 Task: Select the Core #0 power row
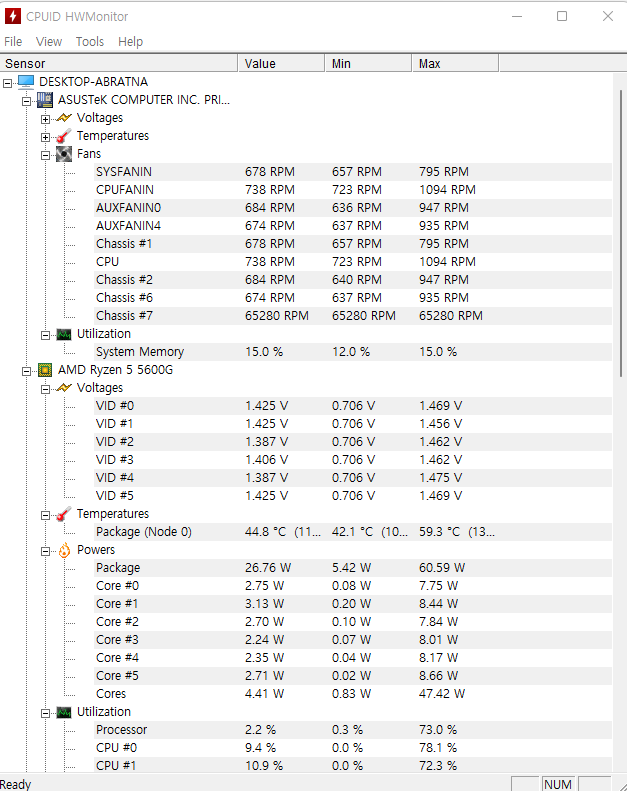point(353,586)
